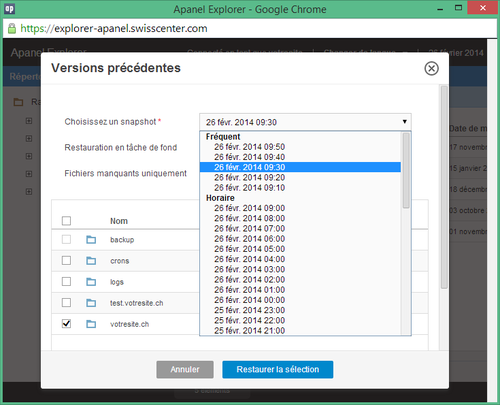Click the snapshot list scrollbar thumb
This screenshot has width=500, height=405.
[x=406, y=170]
